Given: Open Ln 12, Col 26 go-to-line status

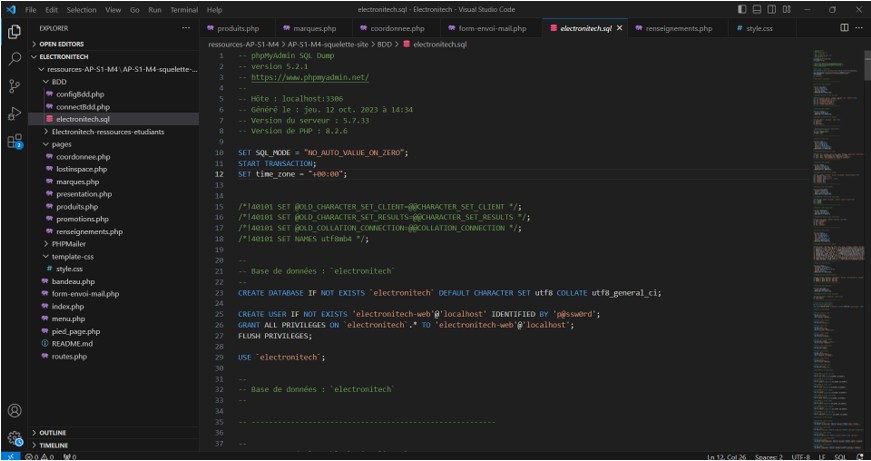Looking at the screenshot, I should 726,457.
